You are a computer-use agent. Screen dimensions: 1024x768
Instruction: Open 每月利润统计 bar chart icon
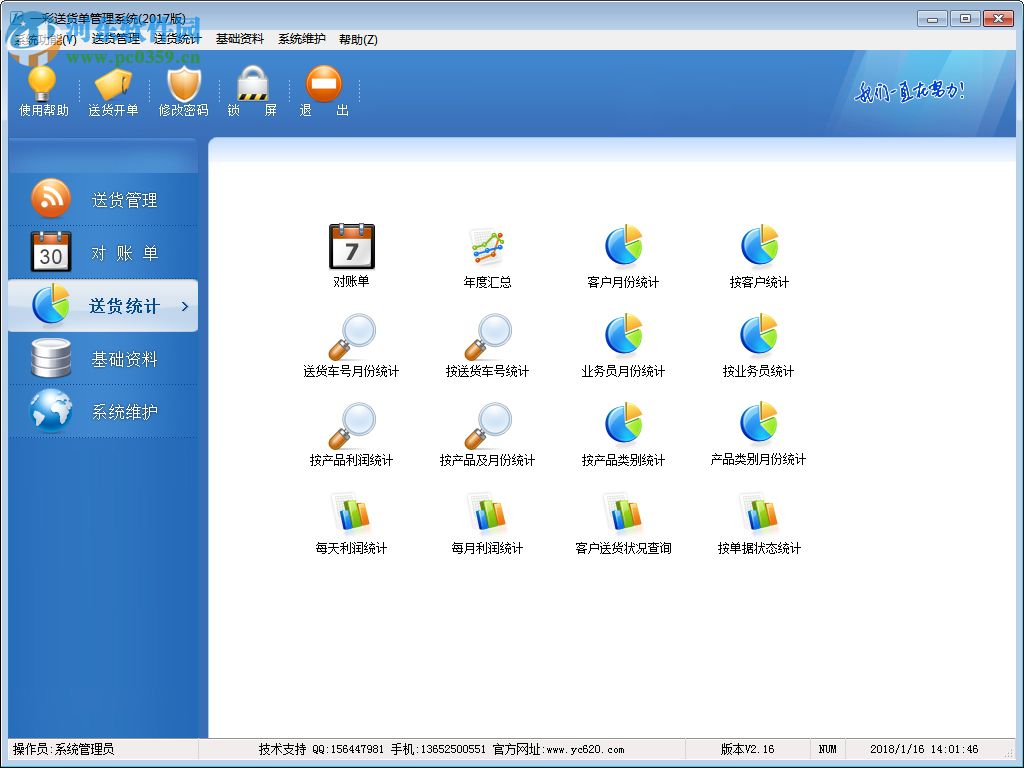487,514
